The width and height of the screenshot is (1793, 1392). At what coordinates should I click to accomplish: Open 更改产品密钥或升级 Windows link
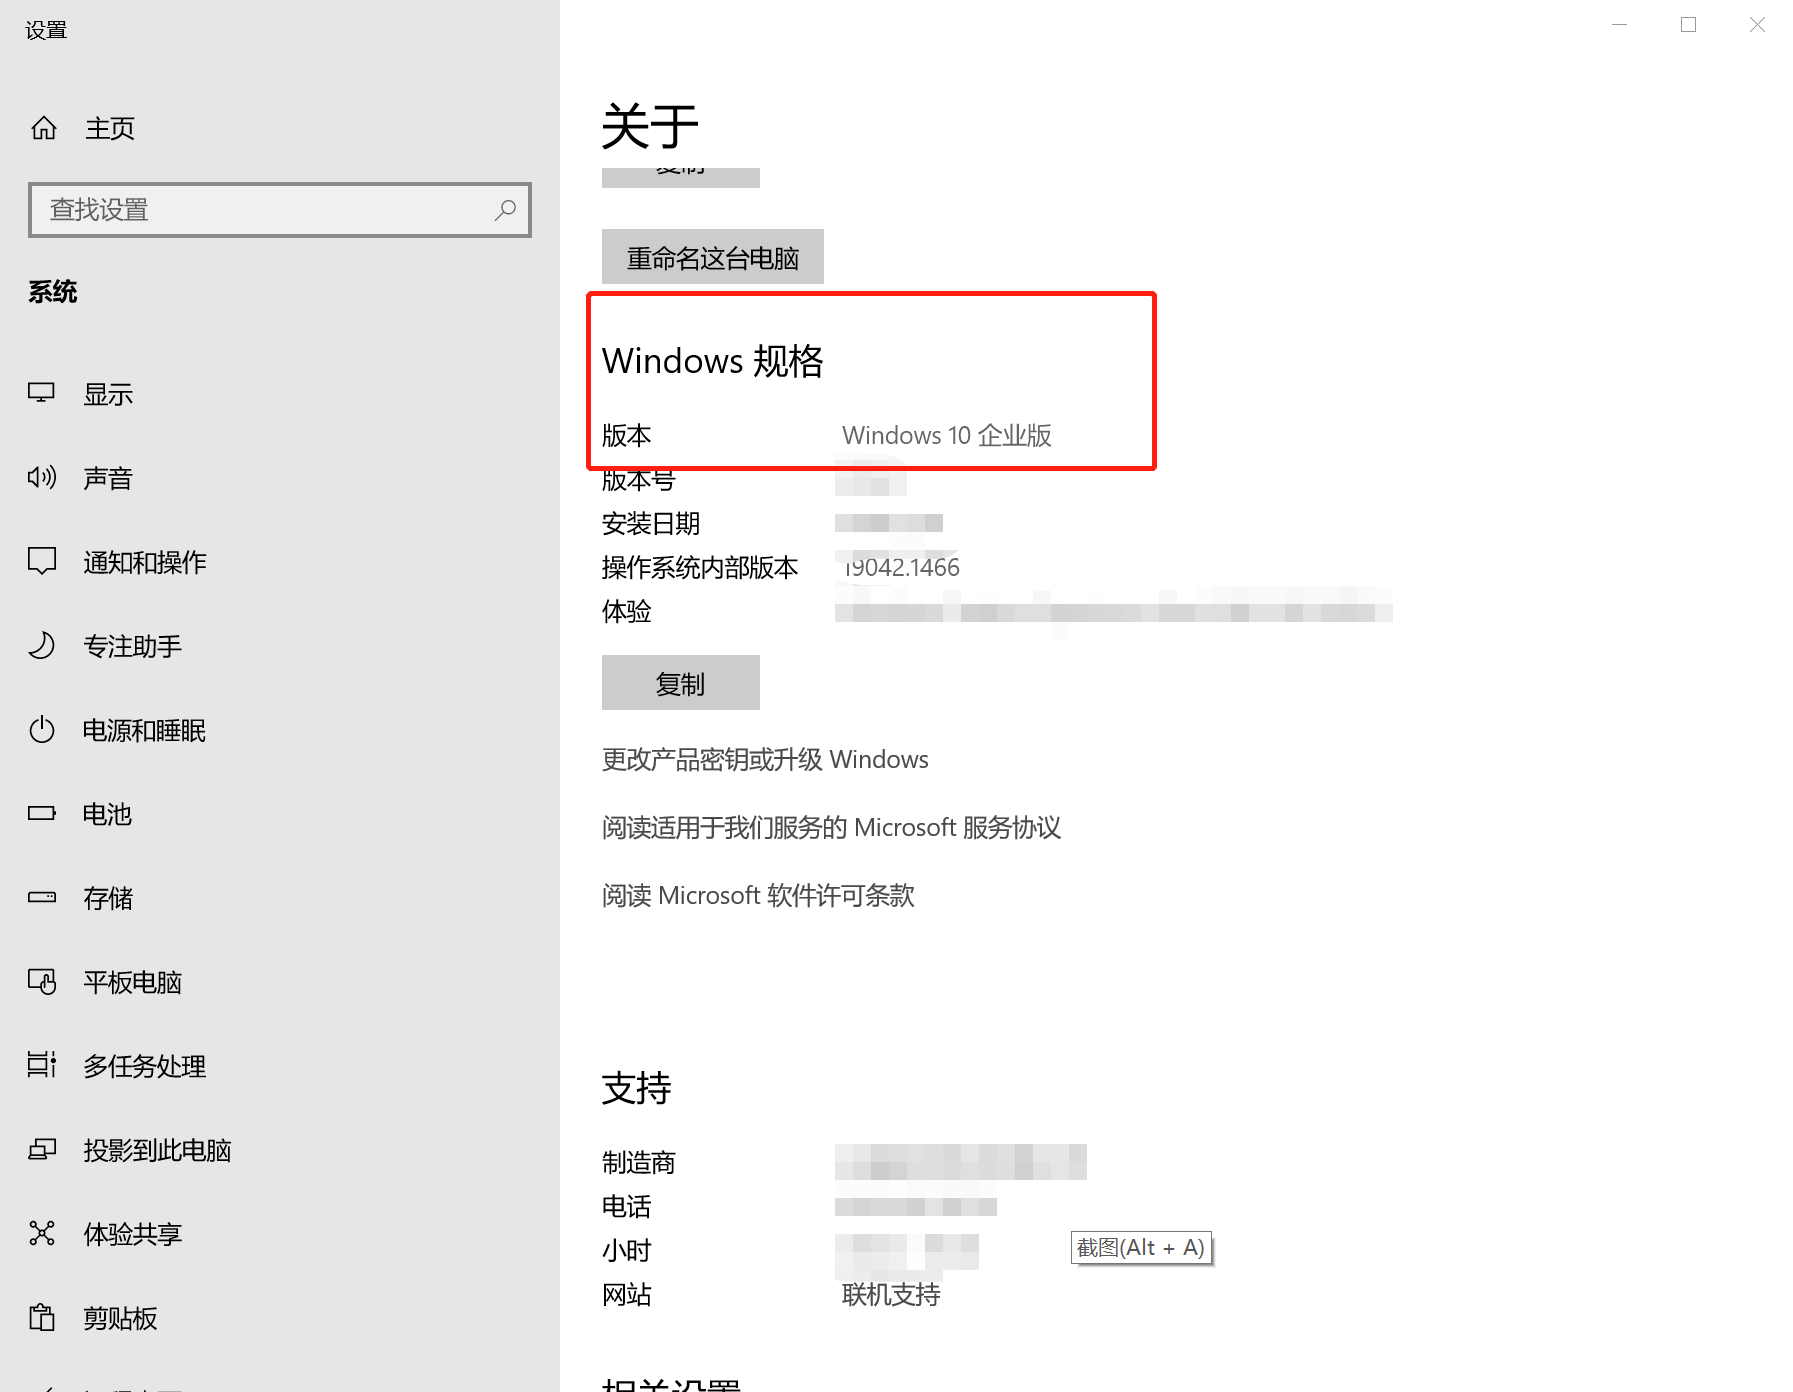click(765, 760)
